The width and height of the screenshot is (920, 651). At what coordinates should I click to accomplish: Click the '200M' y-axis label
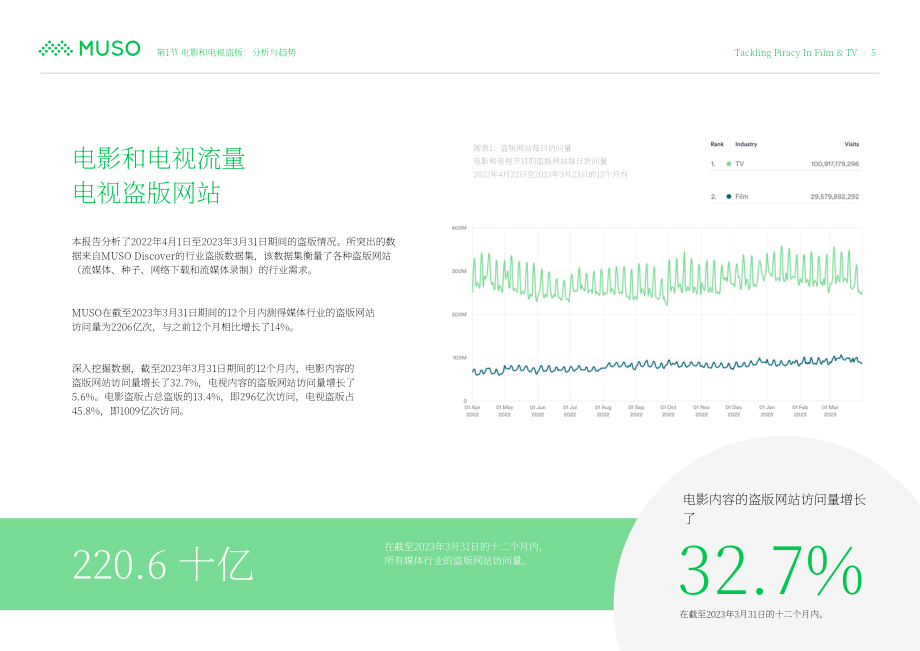point(459,315)
